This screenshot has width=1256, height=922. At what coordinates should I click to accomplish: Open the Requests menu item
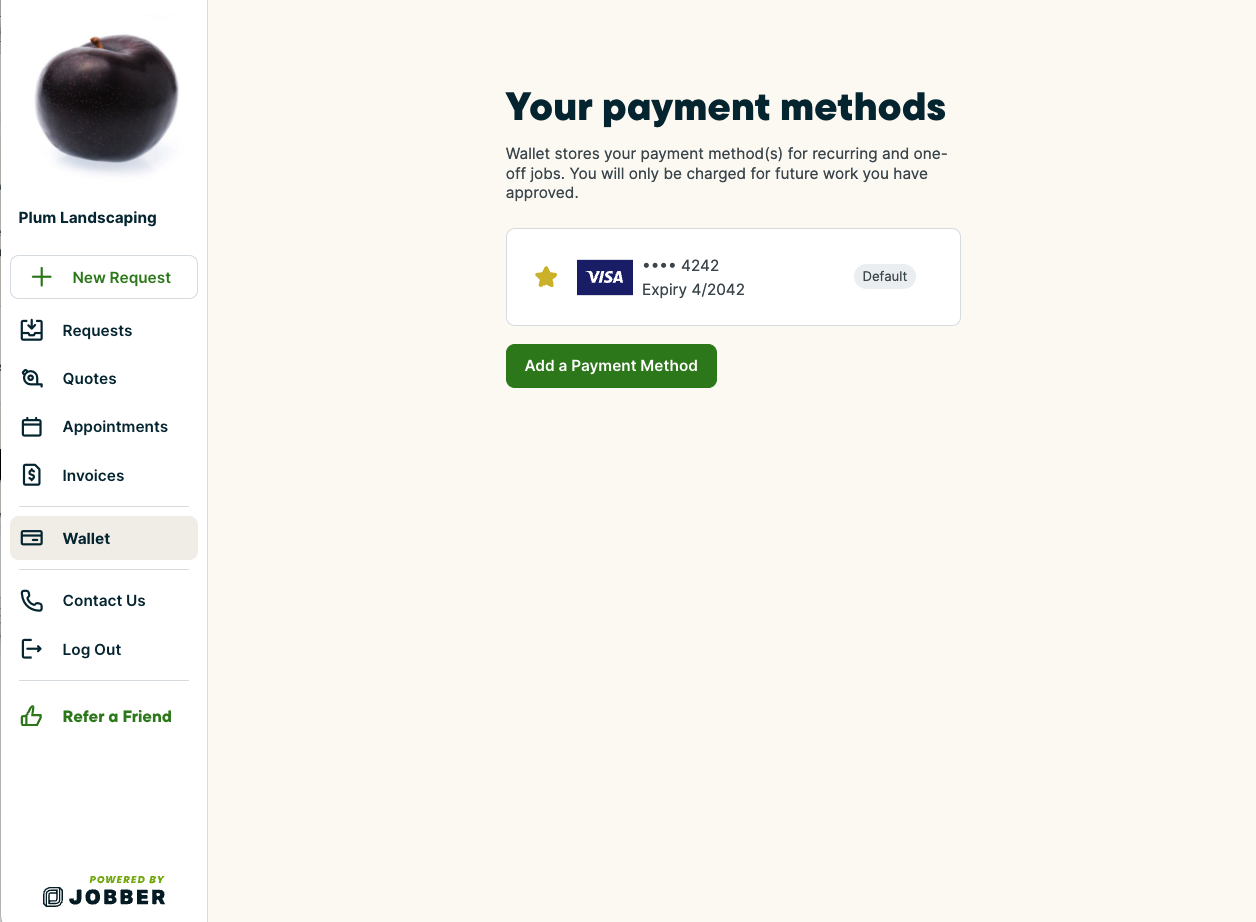click(97, 330)
